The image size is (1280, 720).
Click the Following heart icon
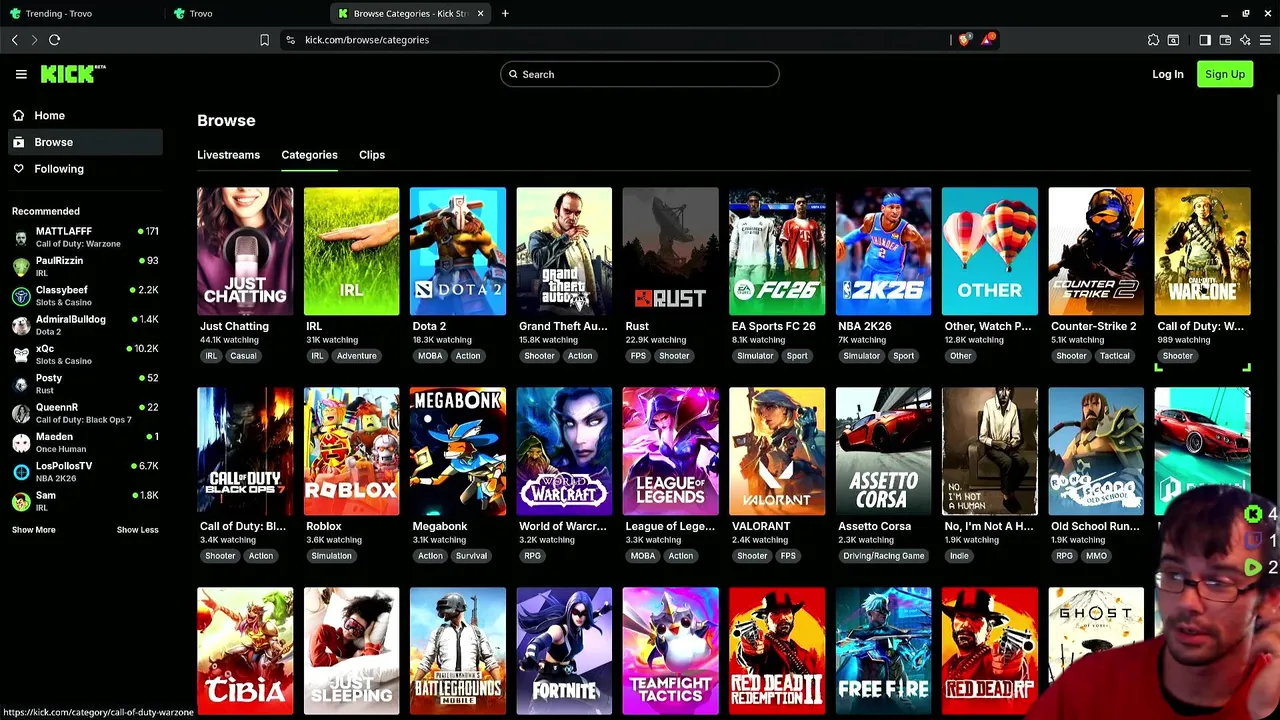point(18,169)
